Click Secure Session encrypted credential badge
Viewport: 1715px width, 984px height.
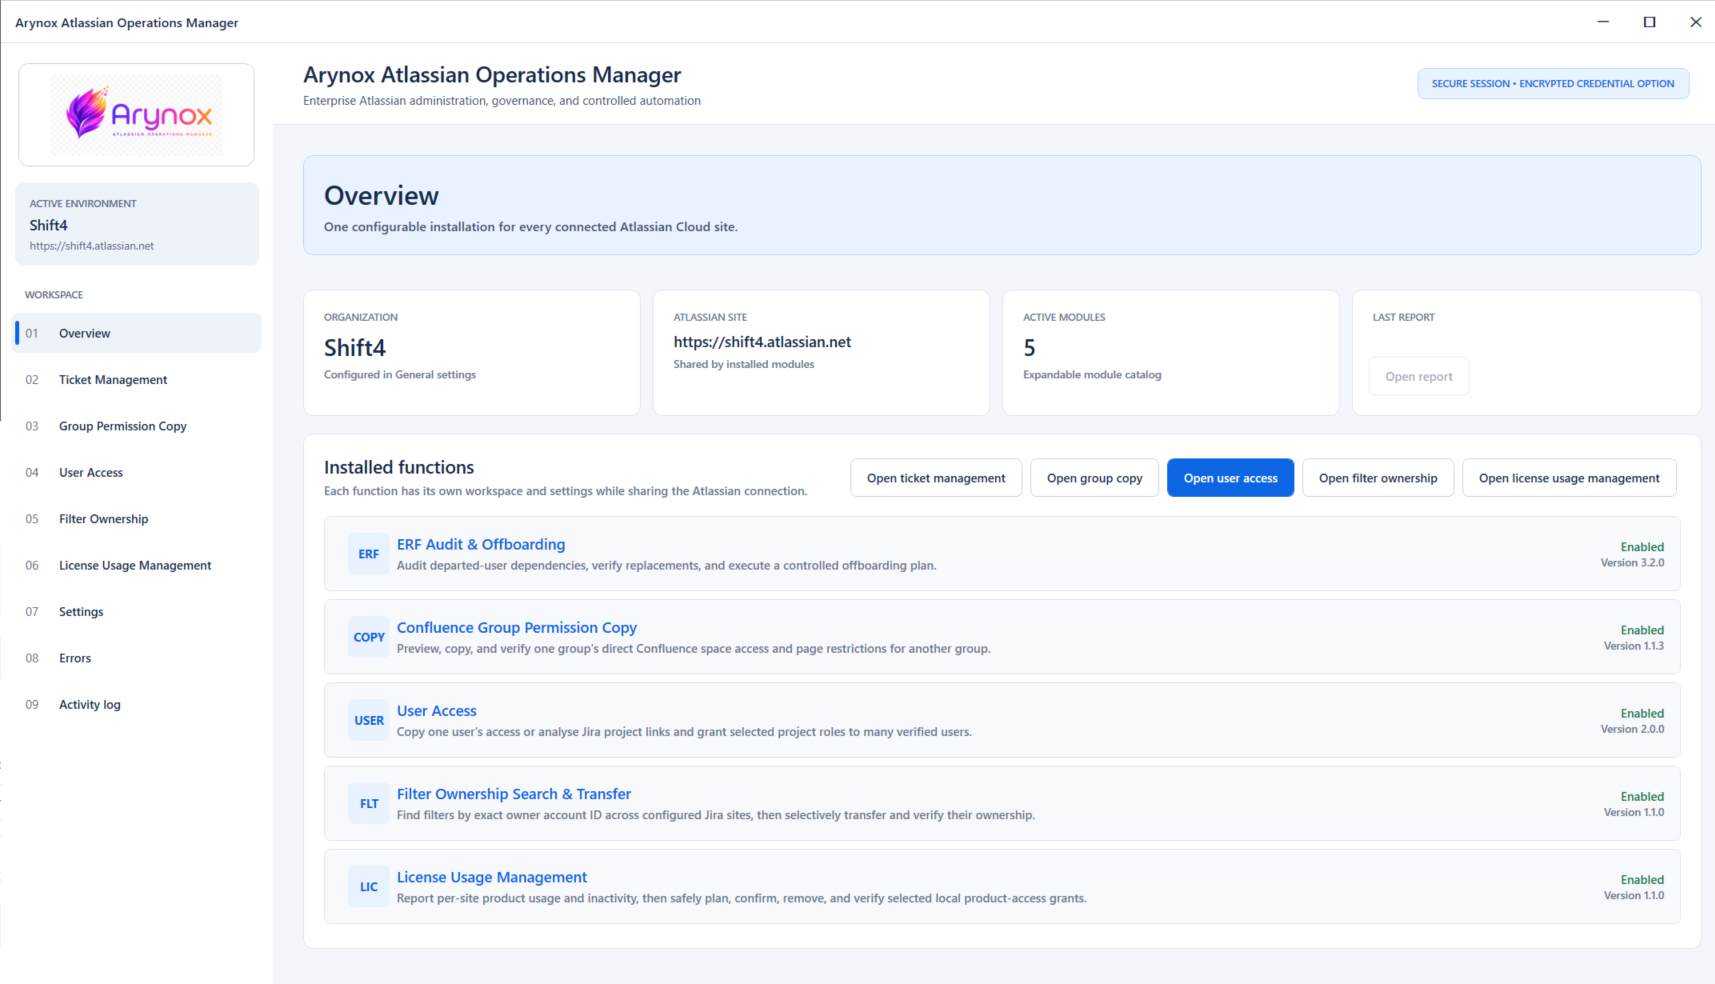point(1553,84)
